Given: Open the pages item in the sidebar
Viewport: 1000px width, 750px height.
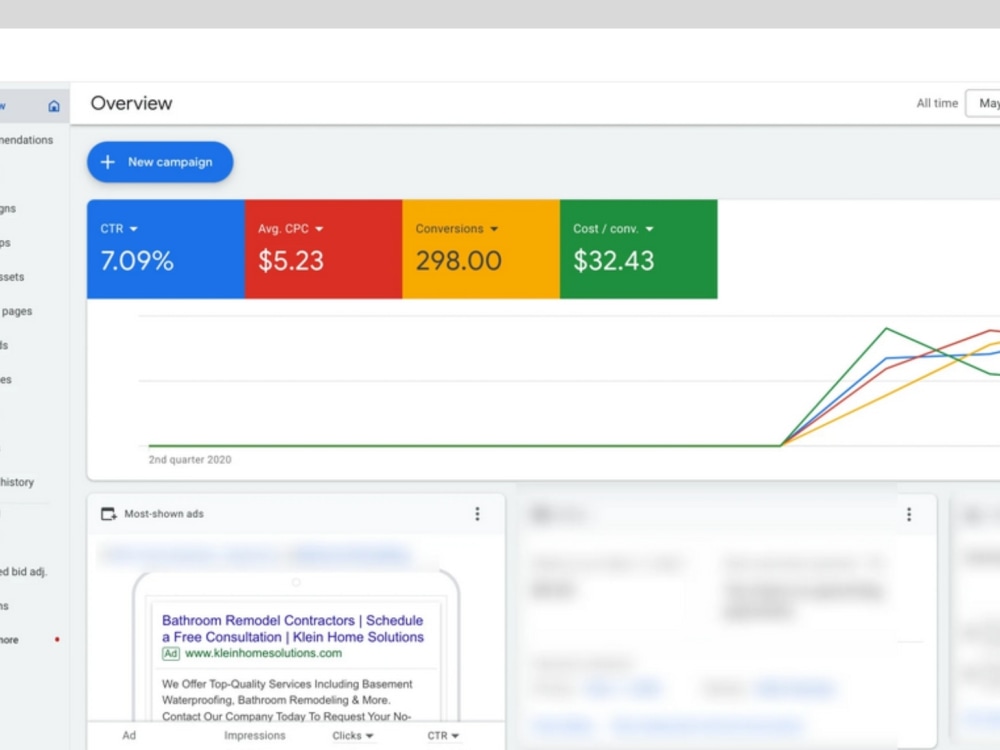Looking at the screenshot, I should click(x=17, y=311).
